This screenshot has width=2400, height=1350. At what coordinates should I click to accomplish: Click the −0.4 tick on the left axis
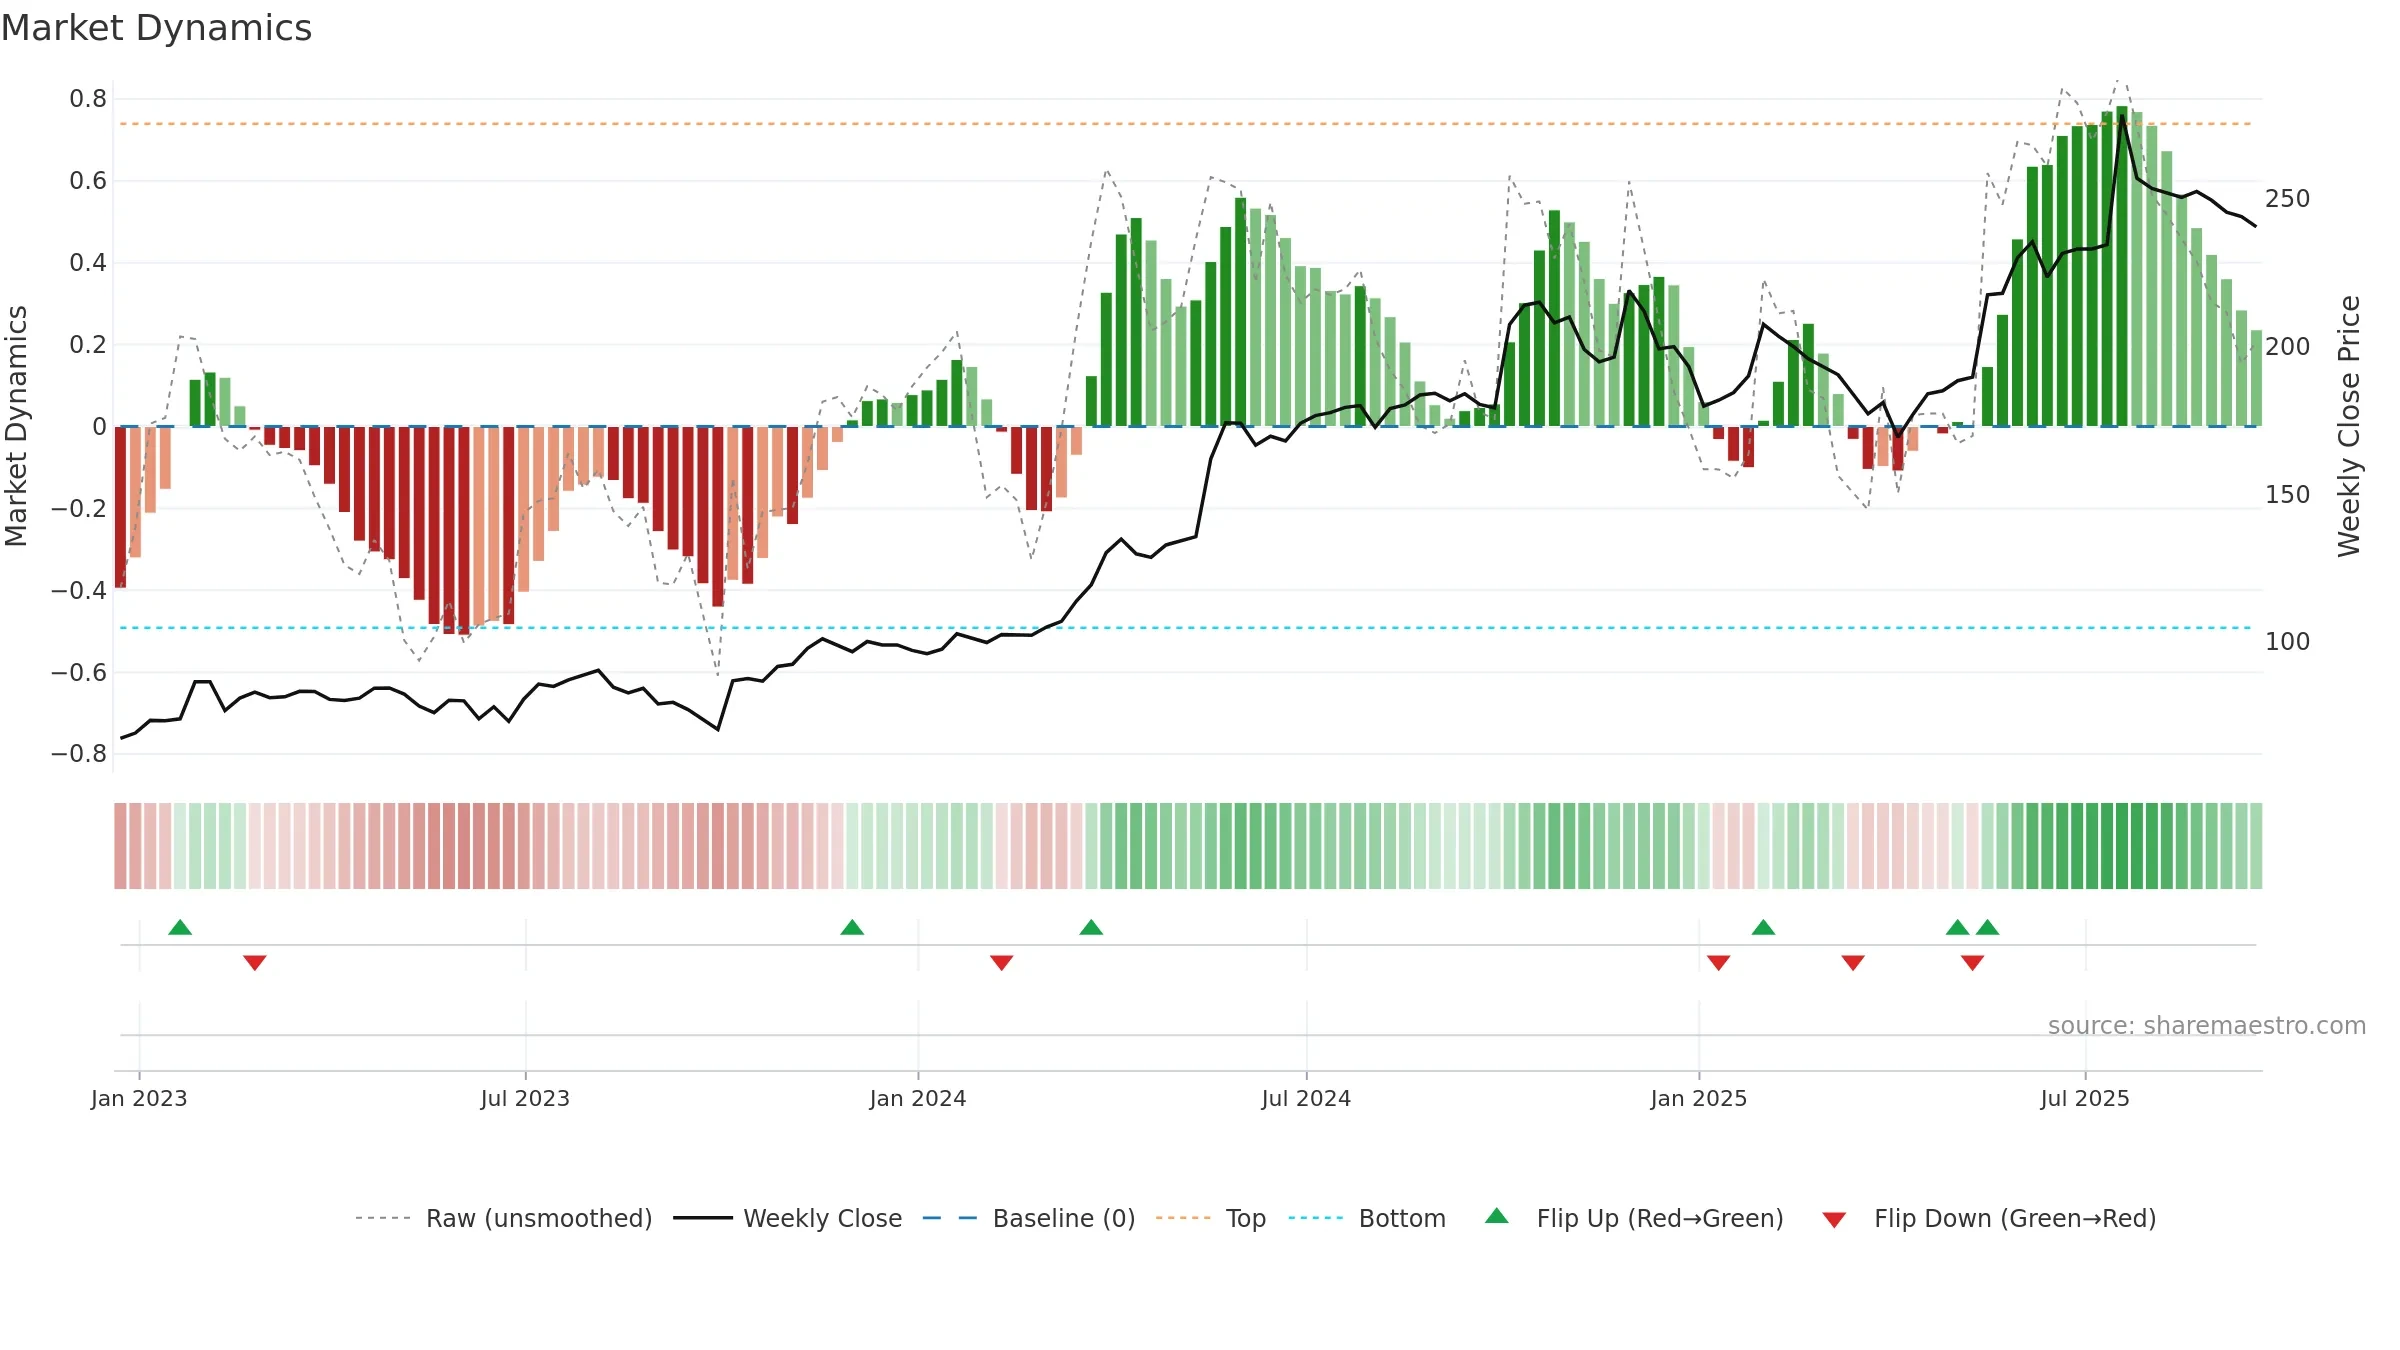[x=79, y=590]
